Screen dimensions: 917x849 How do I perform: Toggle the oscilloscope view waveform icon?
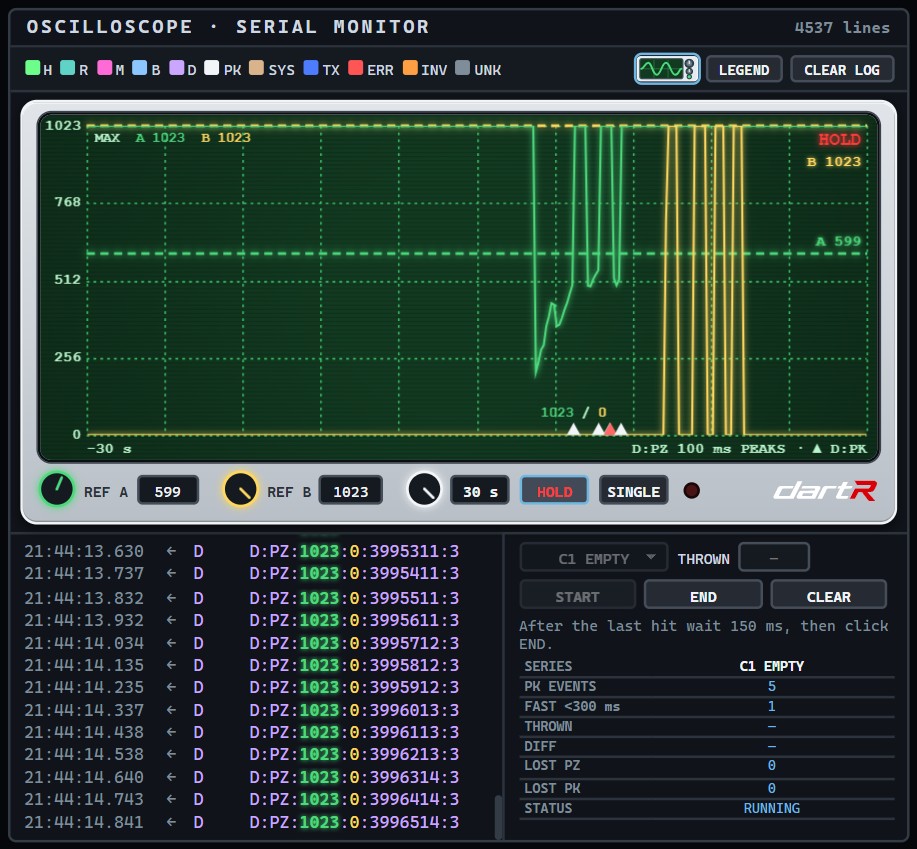click(x=667, y=70)
